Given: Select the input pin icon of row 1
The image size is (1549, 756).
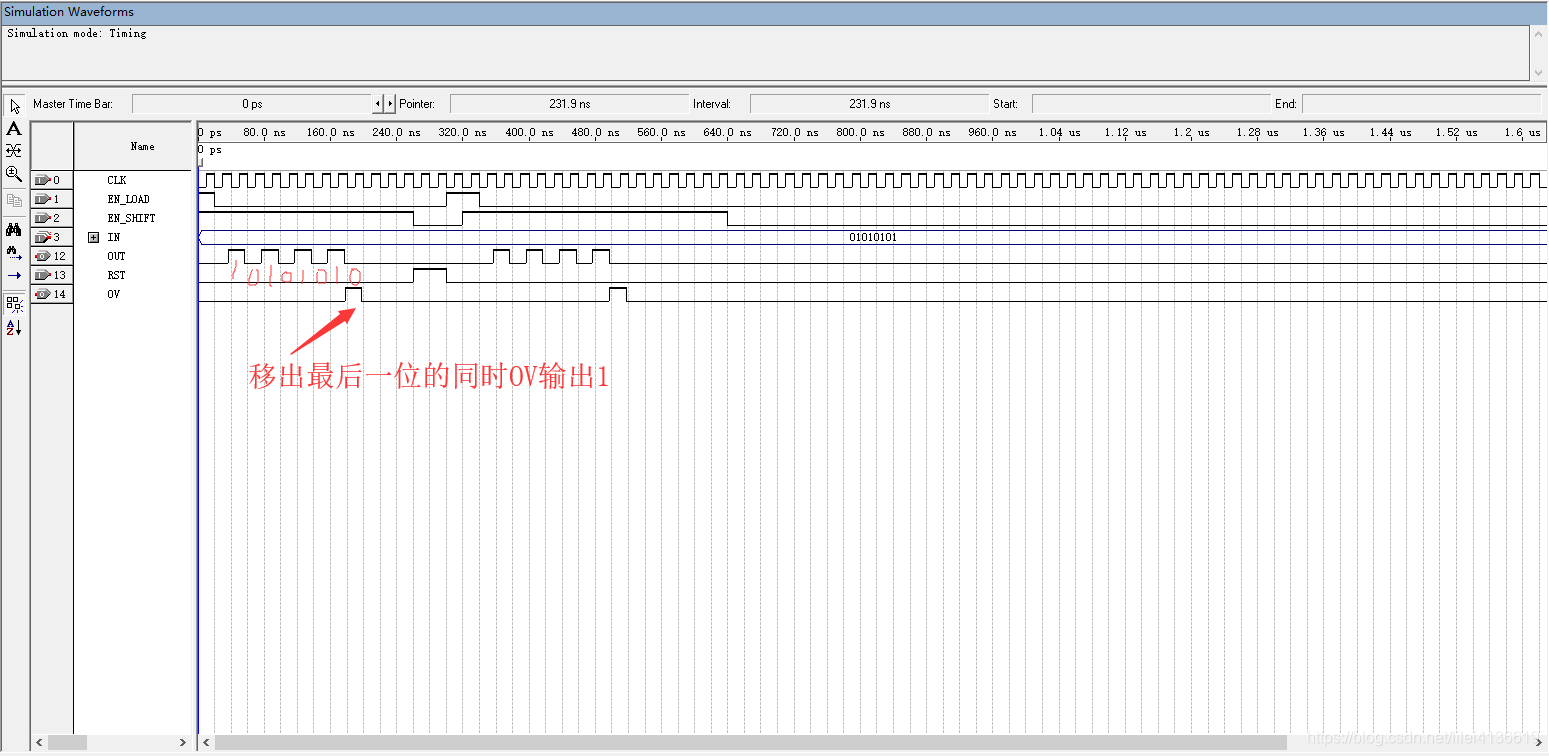Looking at the screenshot, I should [x=42, y=199].
